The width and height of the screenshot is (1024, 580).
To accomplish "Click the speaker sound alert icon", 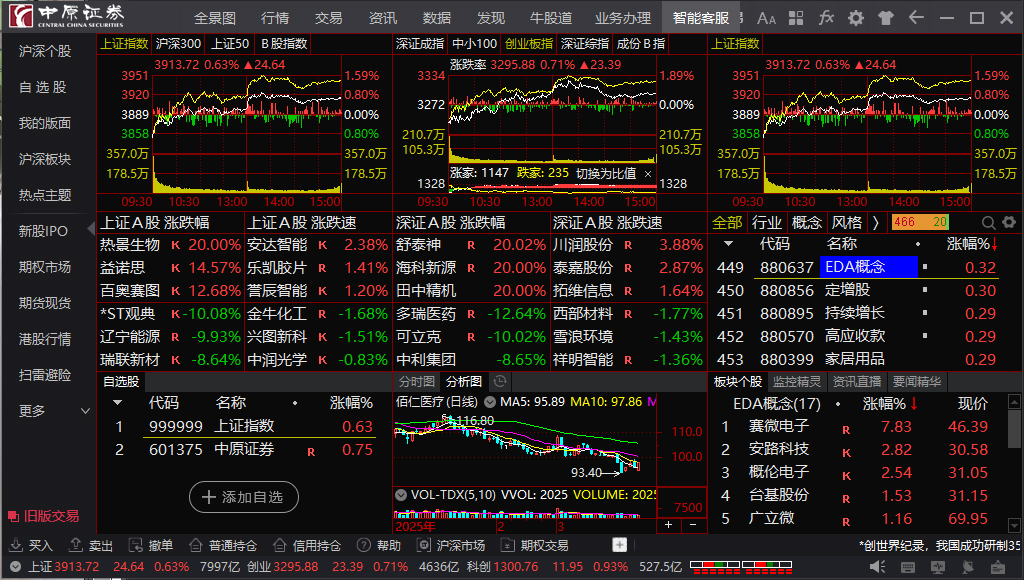I will pos(878,567).
